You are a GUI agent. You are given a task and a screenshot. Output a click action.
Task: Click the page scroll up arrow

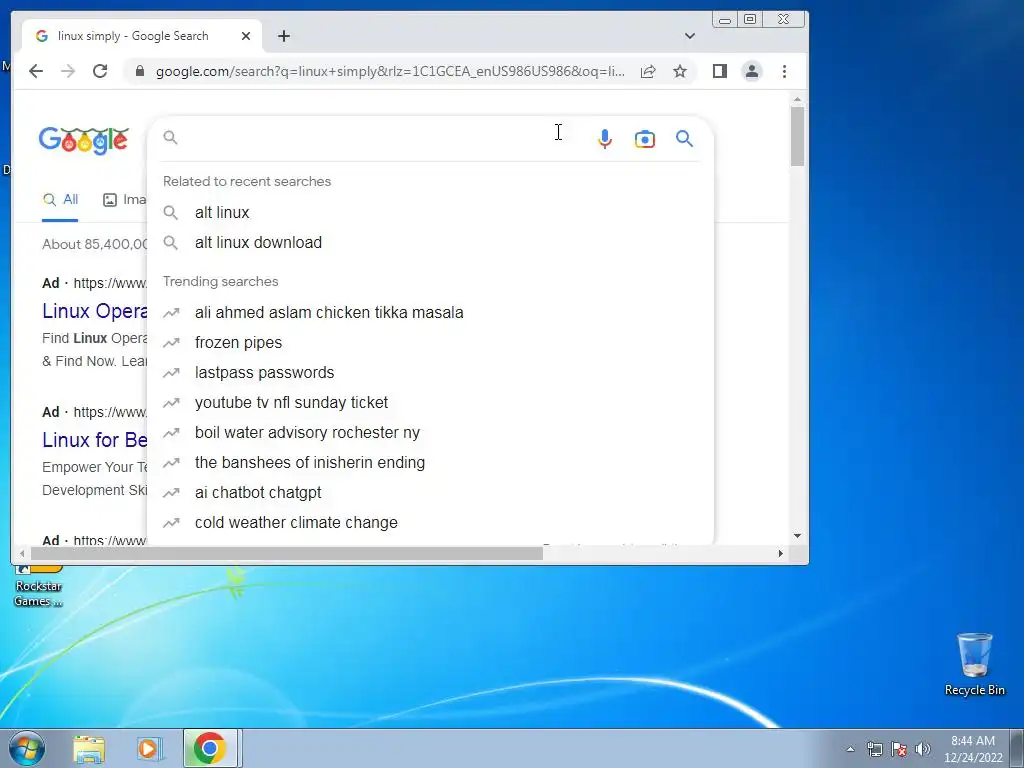click(797, 99)
